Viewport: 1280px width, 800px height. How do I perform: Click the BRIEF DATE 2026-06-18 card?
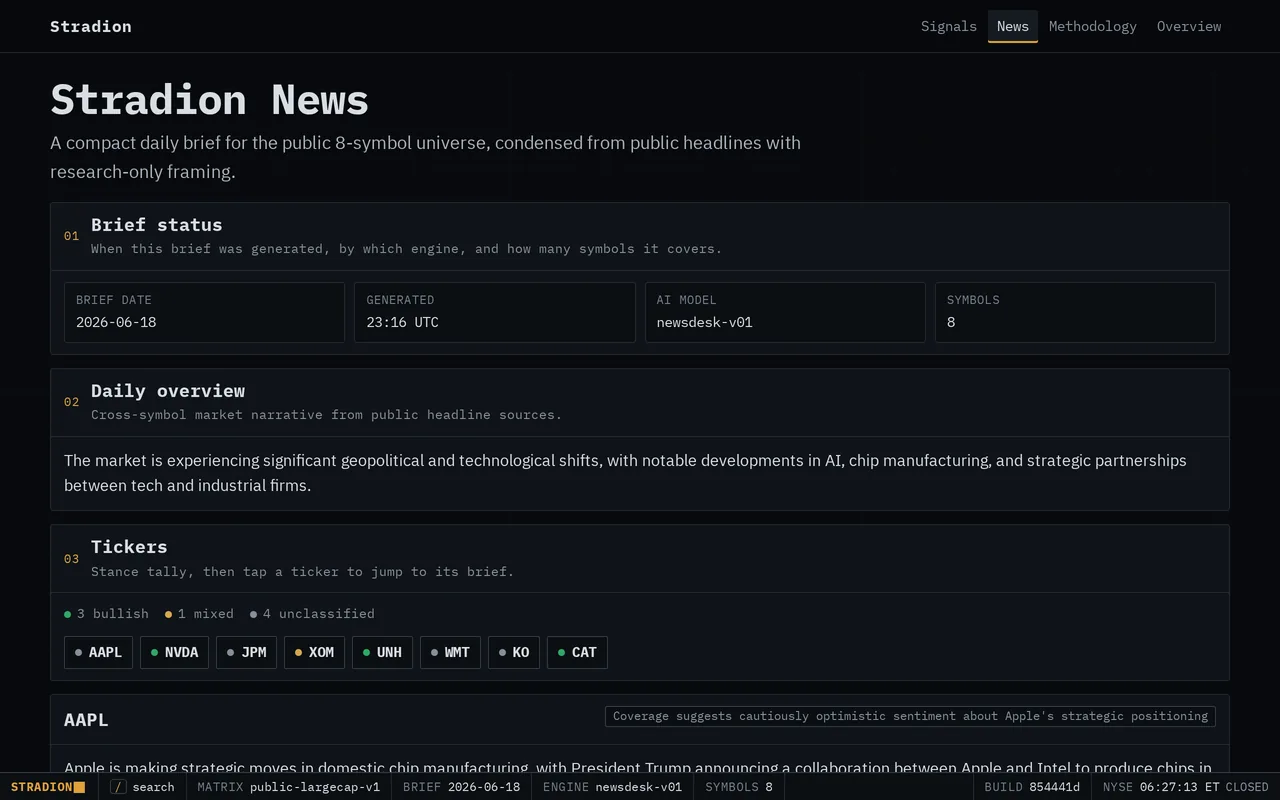(x=204, y=312)
